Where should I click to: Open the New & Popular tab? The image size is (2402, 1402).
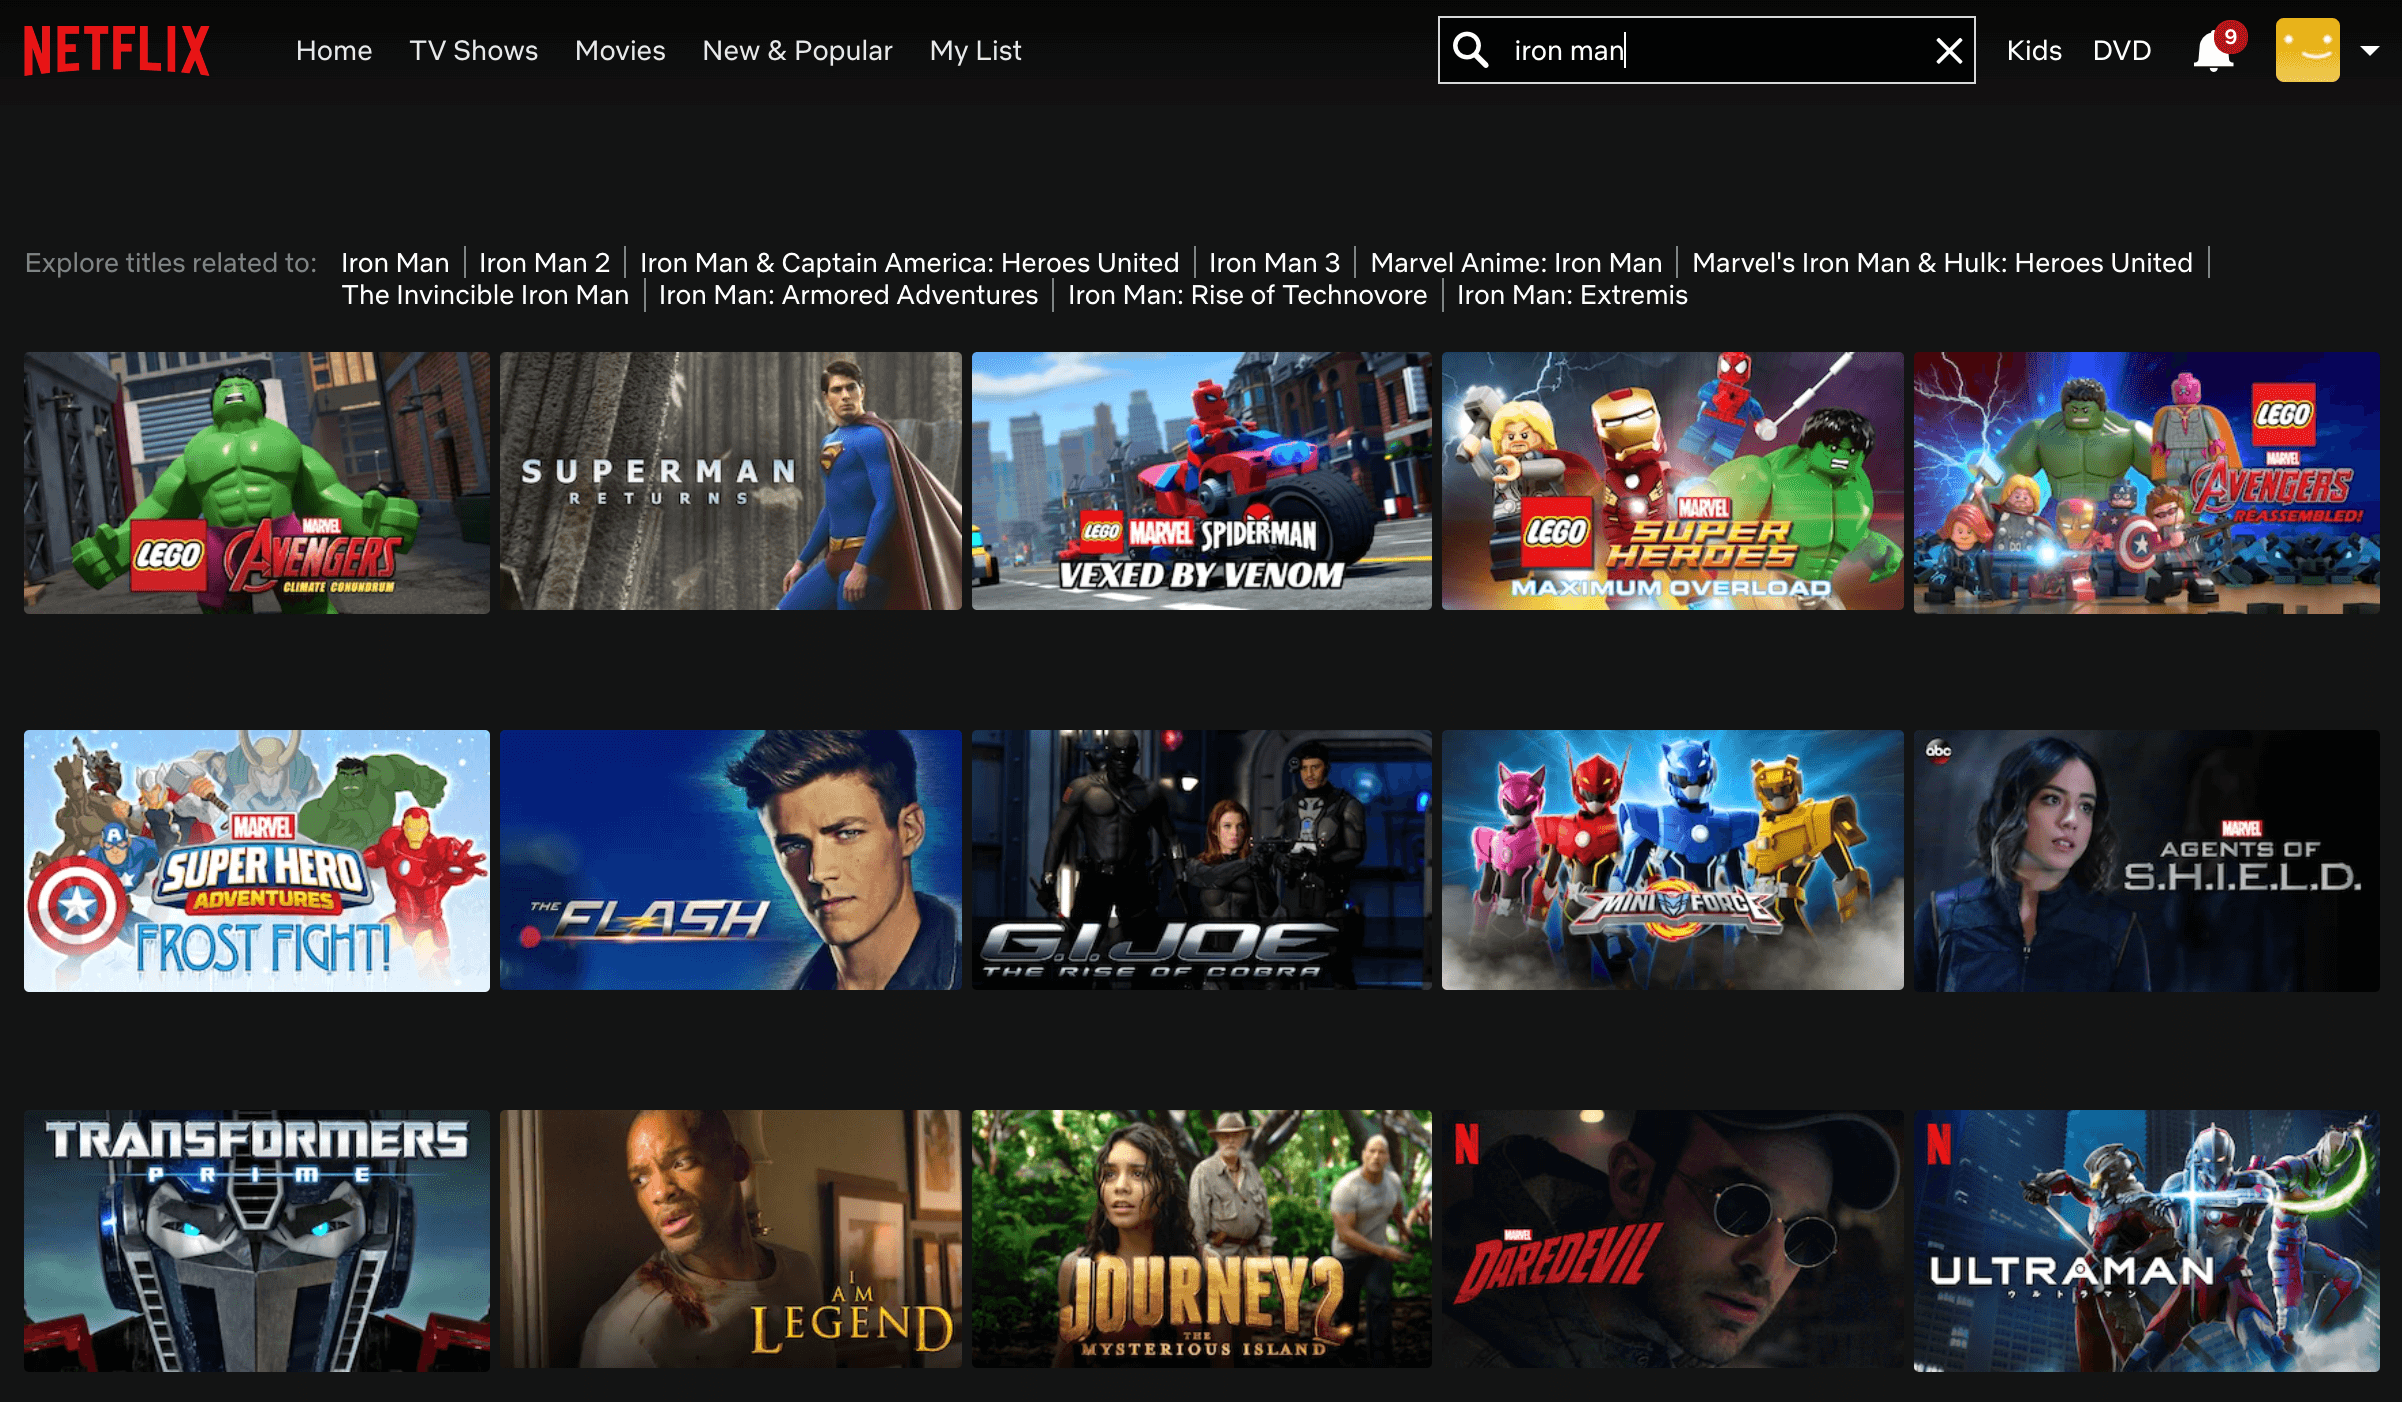[796, 50]
